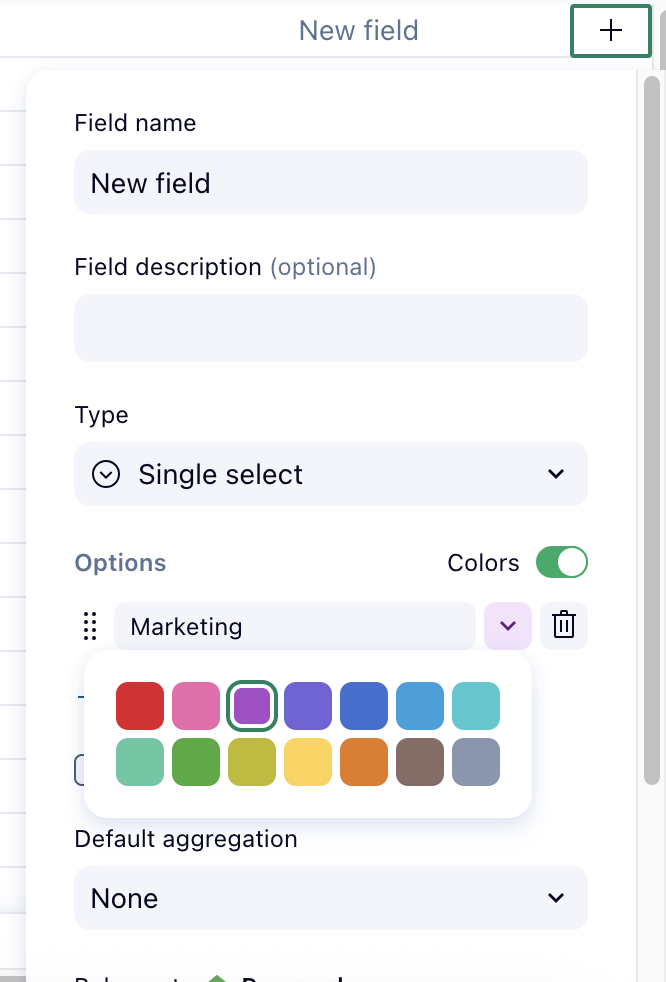This screenshot has height=982, width=666.
Task: Choose the teal cyan color swatch
Action: (x=476, y=706)
